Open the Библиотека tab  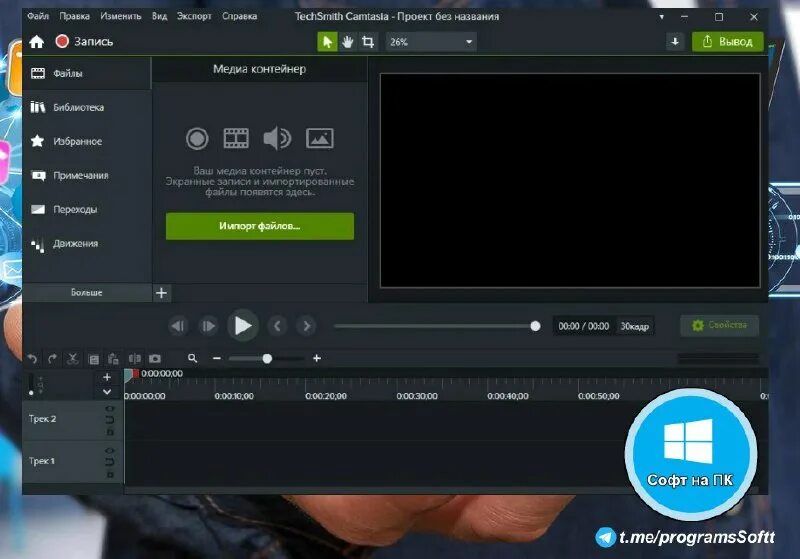point(87,107)
